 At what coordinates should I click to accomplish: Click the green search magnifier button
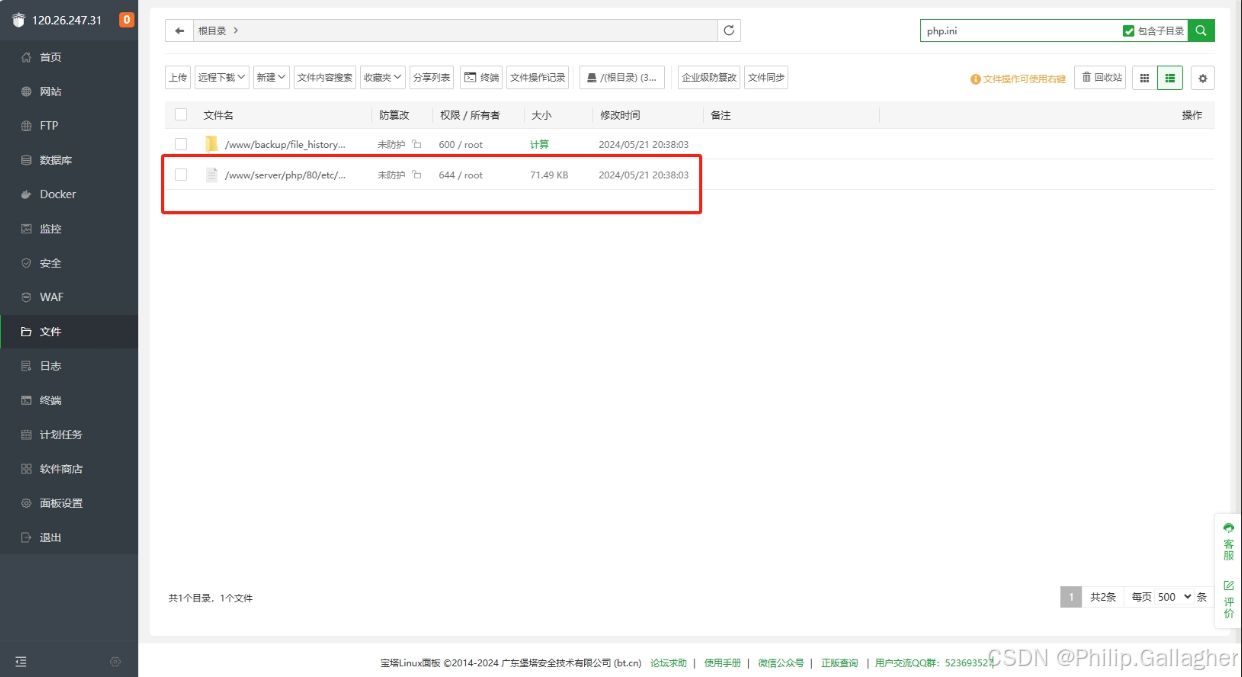(x=1200, y=30)
